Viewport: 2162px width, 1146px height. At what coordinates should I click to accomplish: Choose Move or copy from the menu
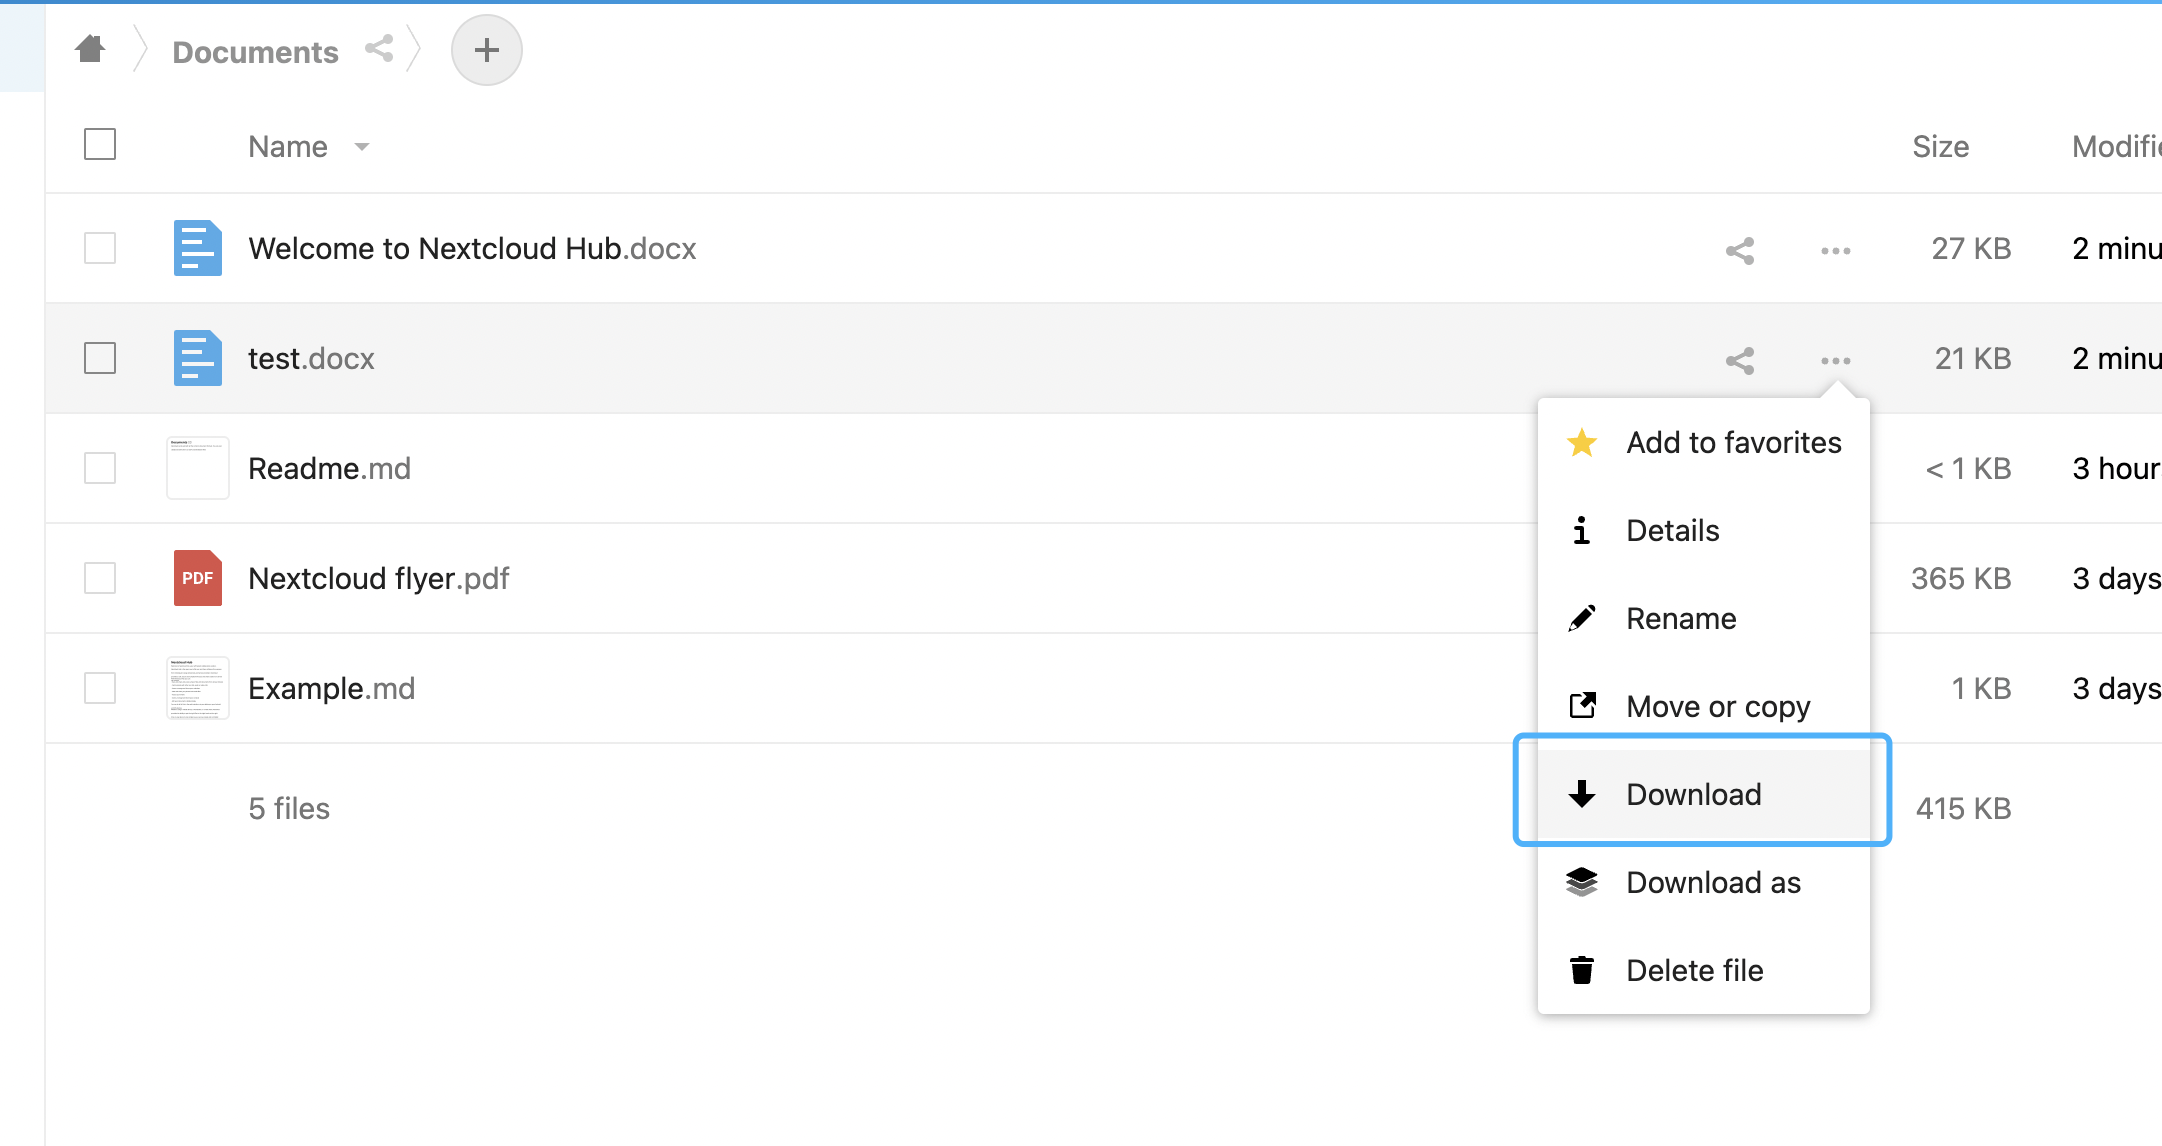coord(1717,705)
